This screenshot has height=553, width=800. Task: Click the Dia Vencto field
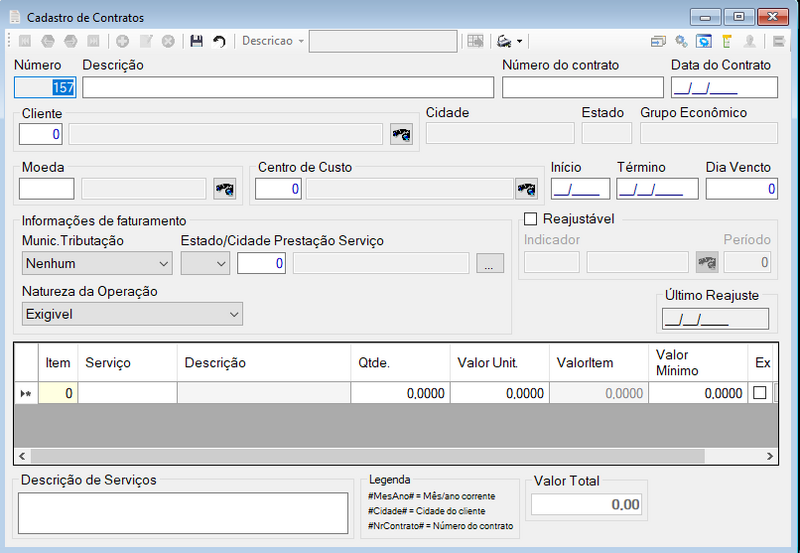(x=742, y=189)
